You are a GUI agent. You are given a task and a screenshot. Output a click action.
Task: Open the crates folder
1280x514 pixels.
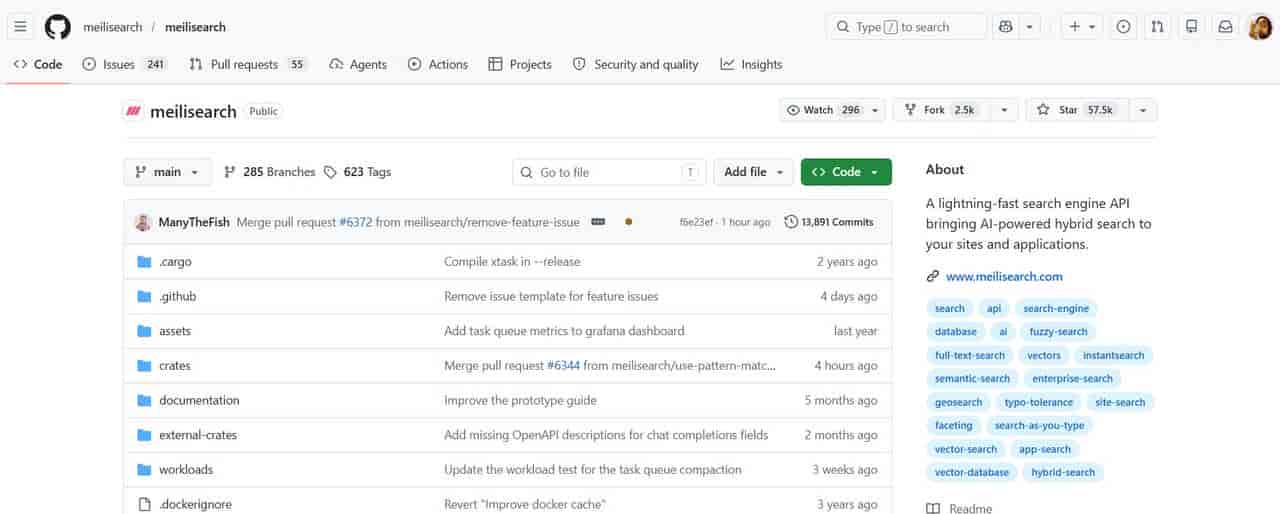pyautogui.click(x=175, y=366)
